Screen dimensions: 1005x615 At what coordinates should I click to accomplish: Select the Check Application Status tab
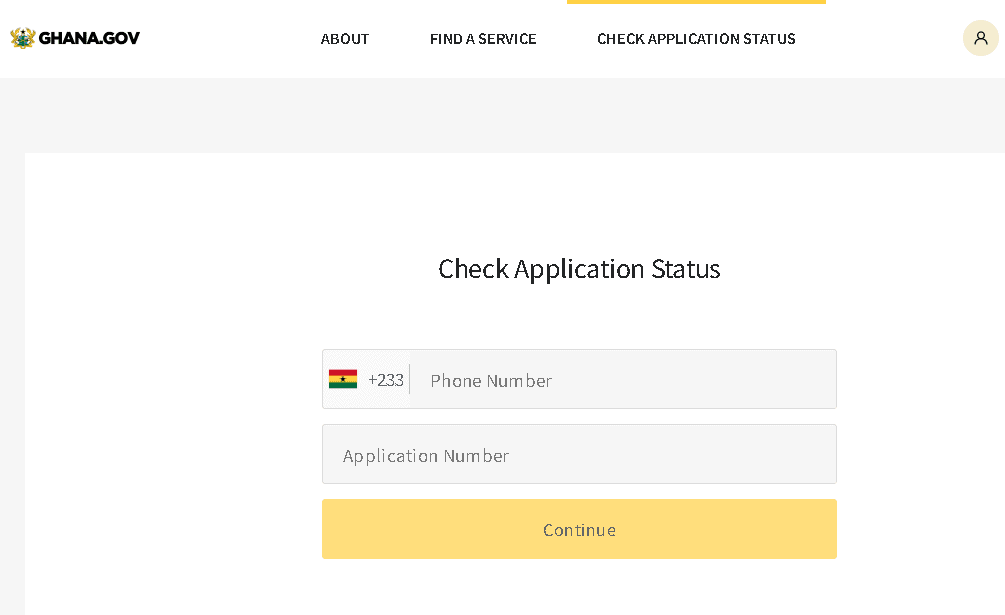pyautogui.click(x=696, y=39)
